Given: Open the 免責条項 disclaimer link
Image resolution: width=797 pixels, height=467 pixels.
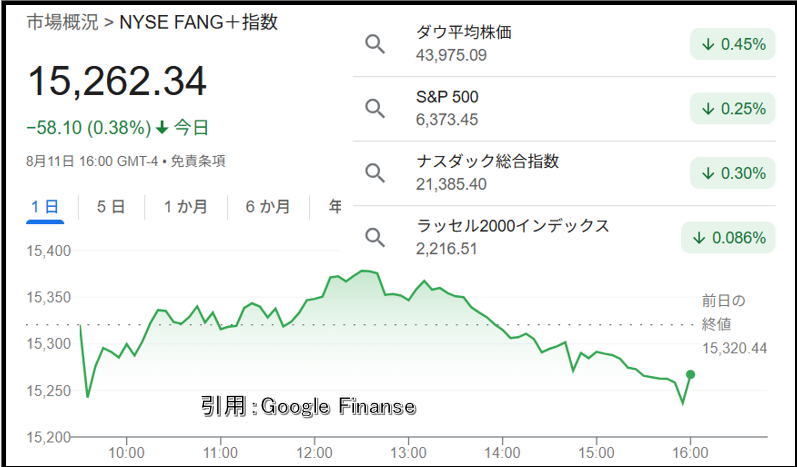Looking at the screenshot, I should pos(198,162).
